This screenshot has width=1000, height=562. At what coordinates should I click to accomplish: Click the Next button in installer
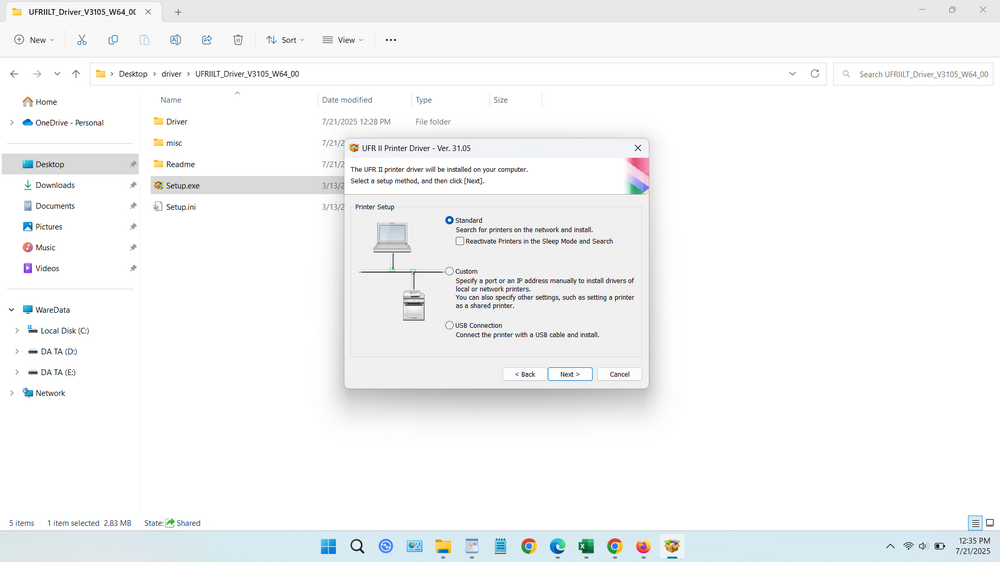570,374
